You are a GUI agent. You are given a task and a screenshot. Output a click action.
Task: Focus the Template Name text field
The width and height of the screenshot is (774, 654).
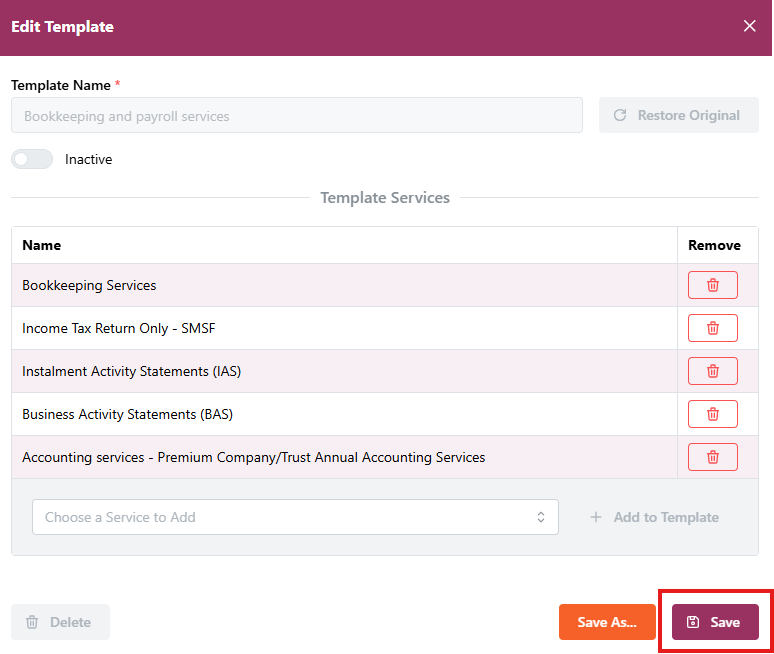296,116
